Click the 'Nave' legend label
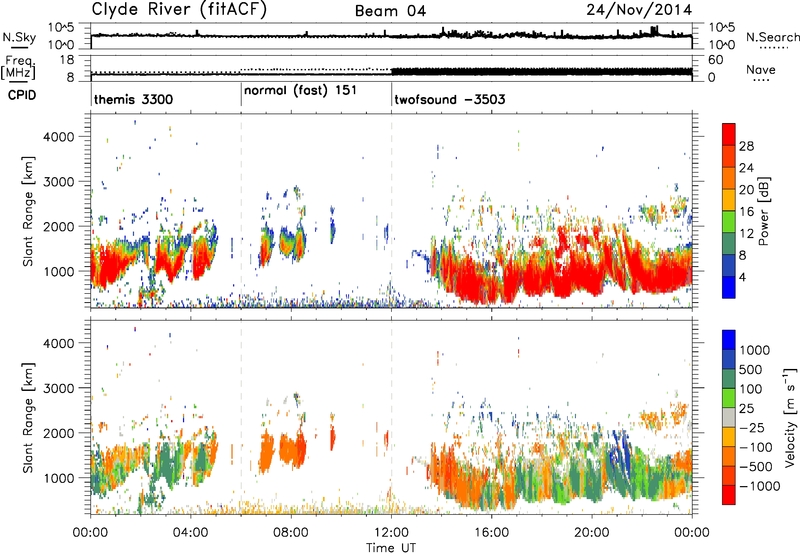This screenshot has height=554, width=800. click(761, 69)
